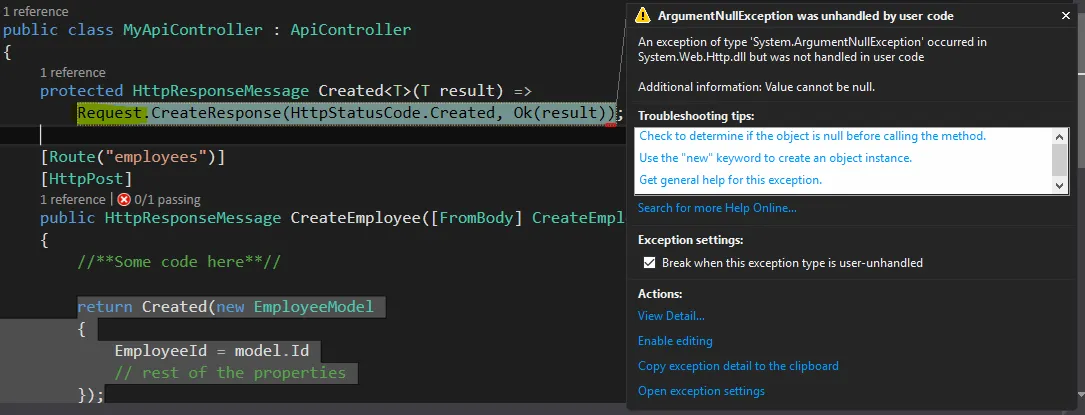1085x415 pixels.
Task: Click '0/1 passing' test status CodeLens
Action: coord(168,200)
